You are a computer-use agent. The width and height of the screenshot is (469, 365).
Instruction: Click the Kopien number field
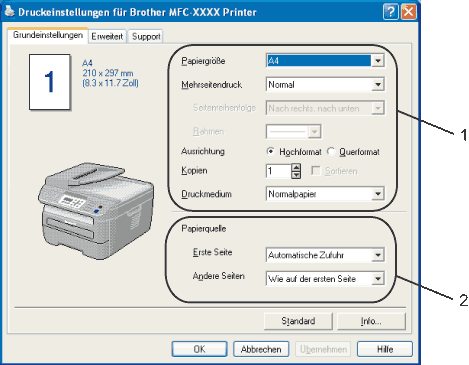(279, 171)
